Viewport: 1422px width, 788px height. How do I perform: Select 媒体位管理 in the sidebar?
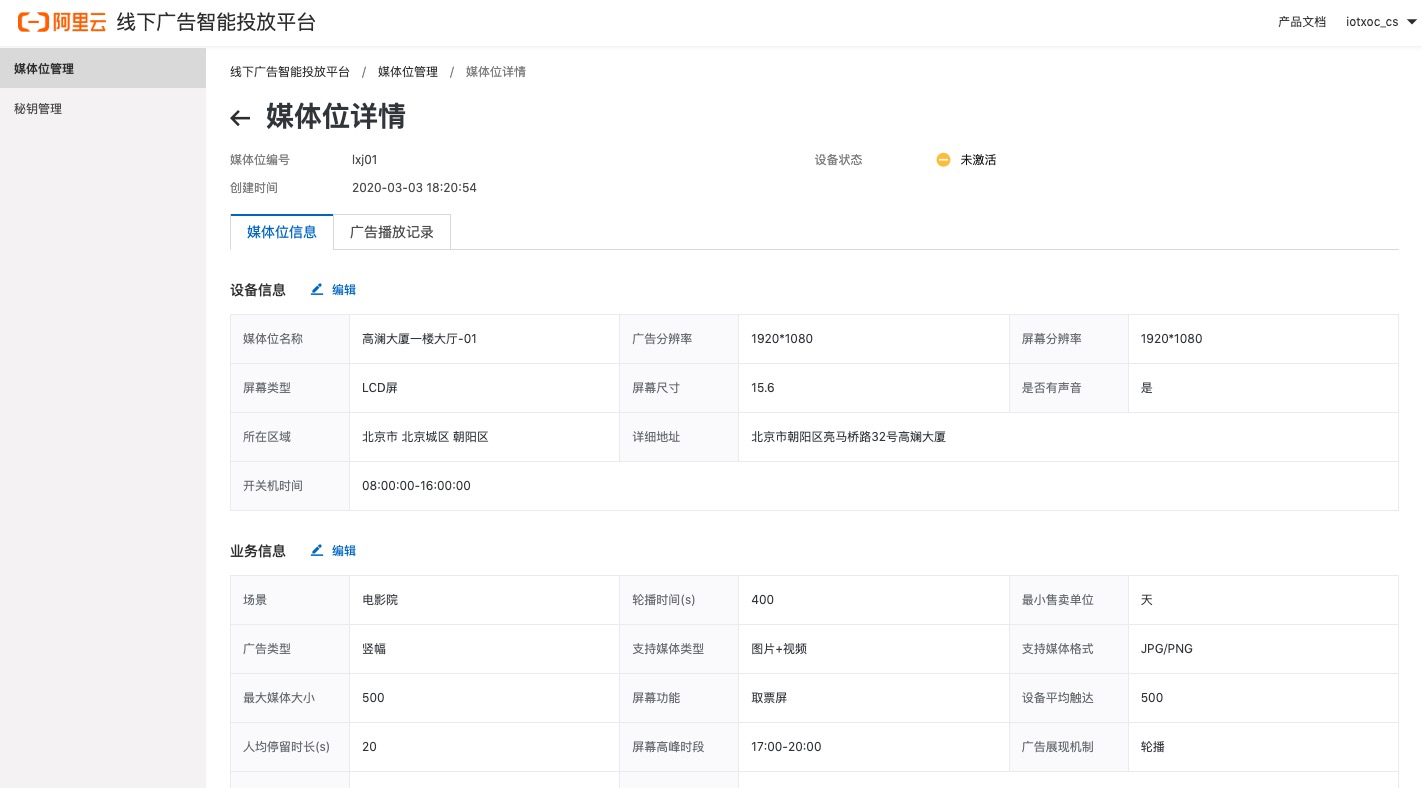pos(103,69)
